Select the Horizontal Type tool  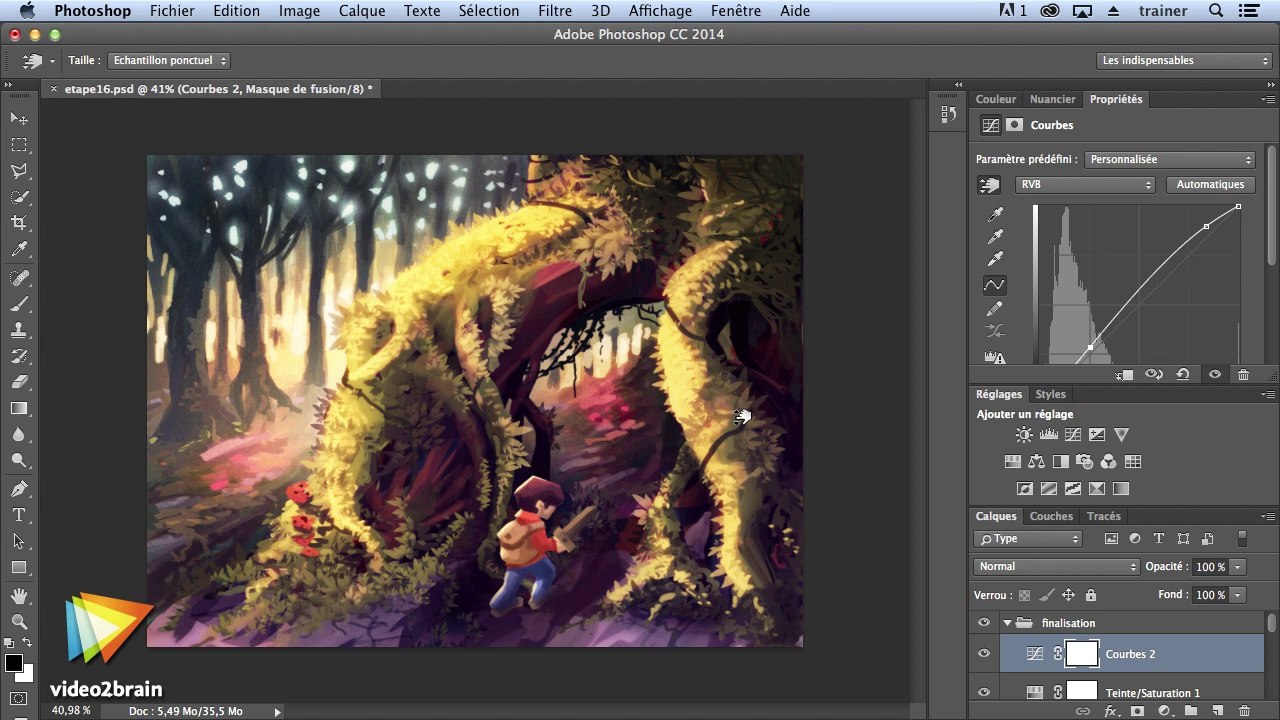click(x=19, y=515)
